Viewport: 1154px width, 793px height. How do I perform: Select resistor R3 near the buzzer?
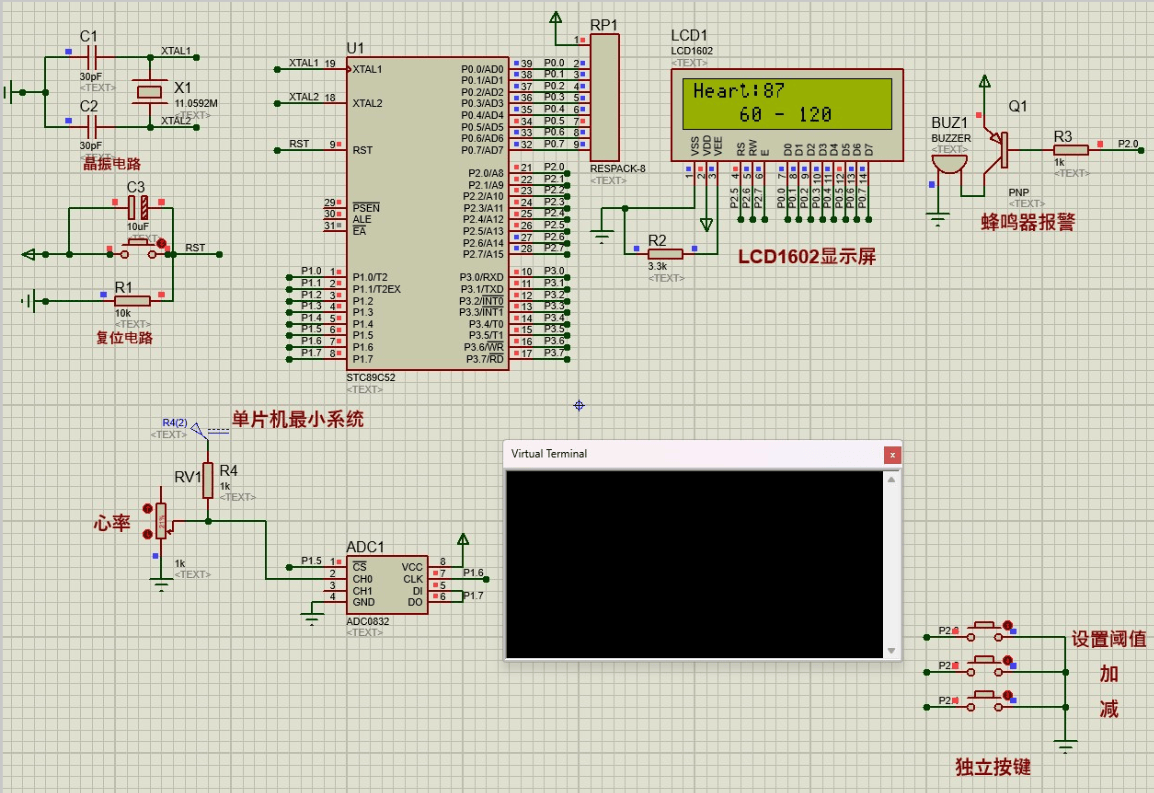[1070, 149]
